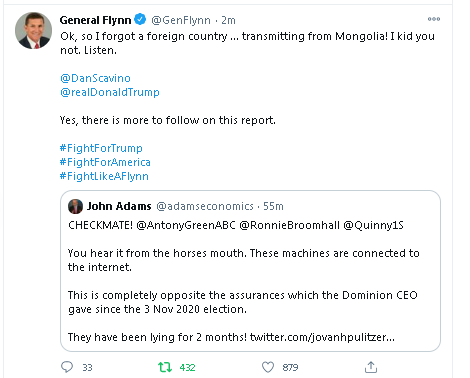Click John Adams name in quoted tweet
The width and height of the screenshot is (470, 378).
tap(119, 206)
